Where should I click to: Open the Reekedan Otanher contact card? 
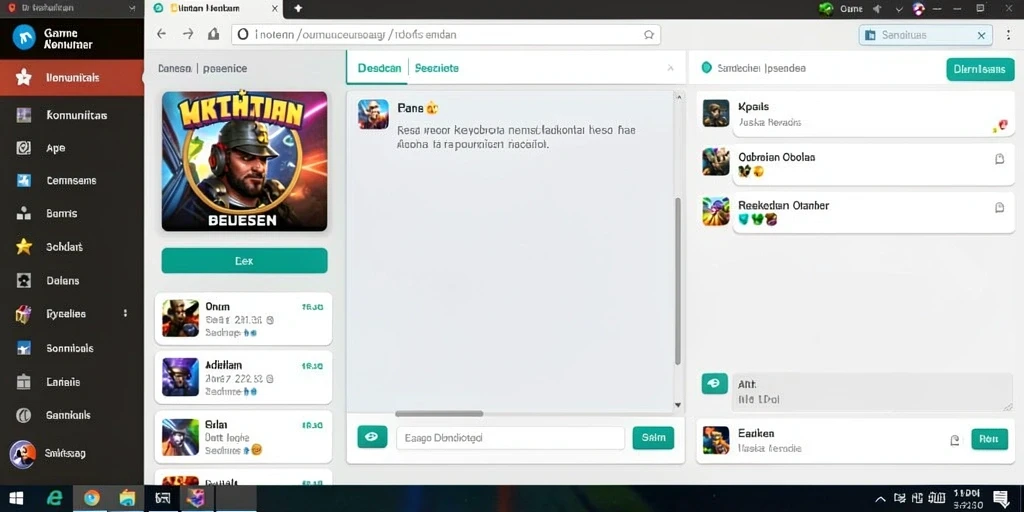coord(873,212)
